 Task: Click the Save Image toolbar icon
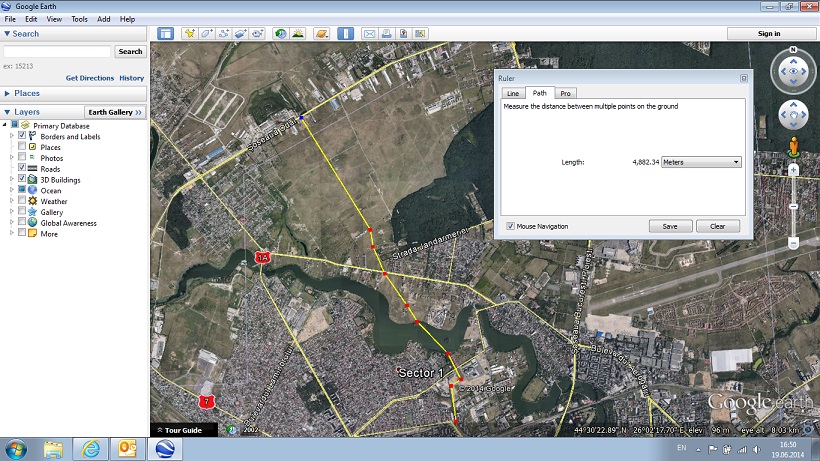pos(420,33)
